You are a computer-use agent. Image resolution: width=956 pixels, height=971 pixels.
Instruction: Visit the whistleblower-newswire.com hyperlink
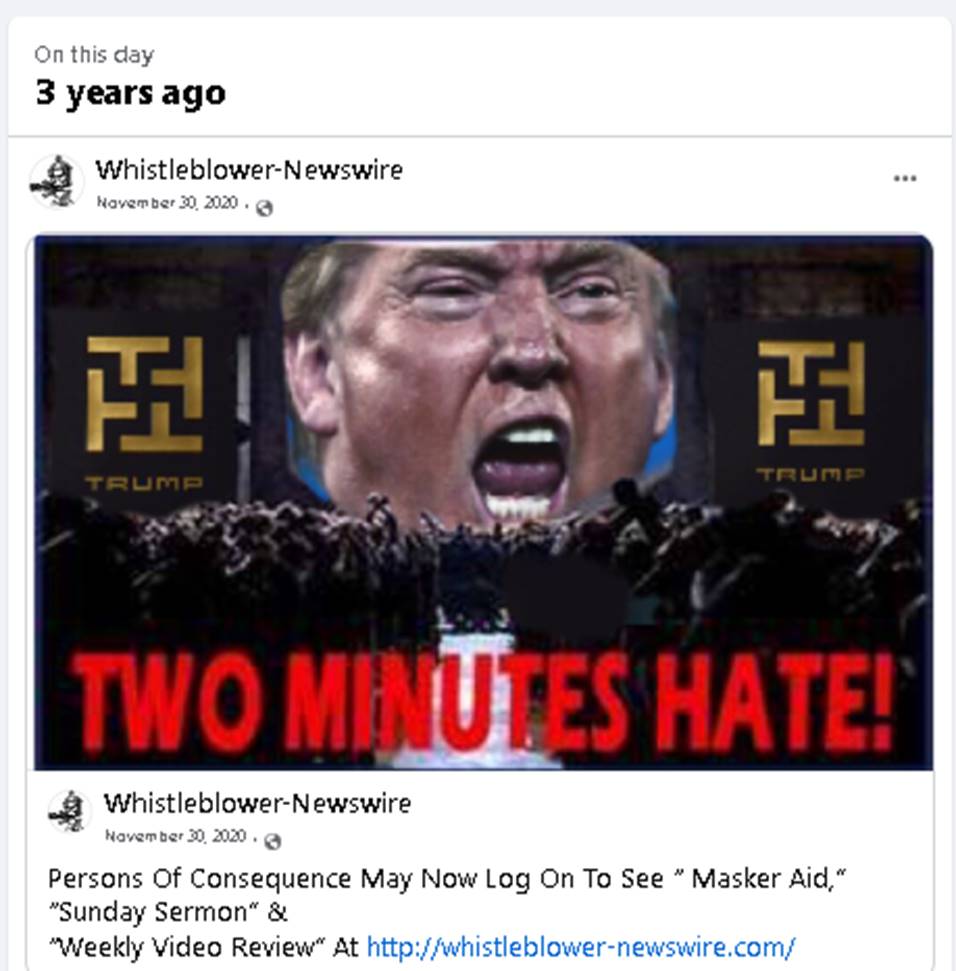click(581, 947)
